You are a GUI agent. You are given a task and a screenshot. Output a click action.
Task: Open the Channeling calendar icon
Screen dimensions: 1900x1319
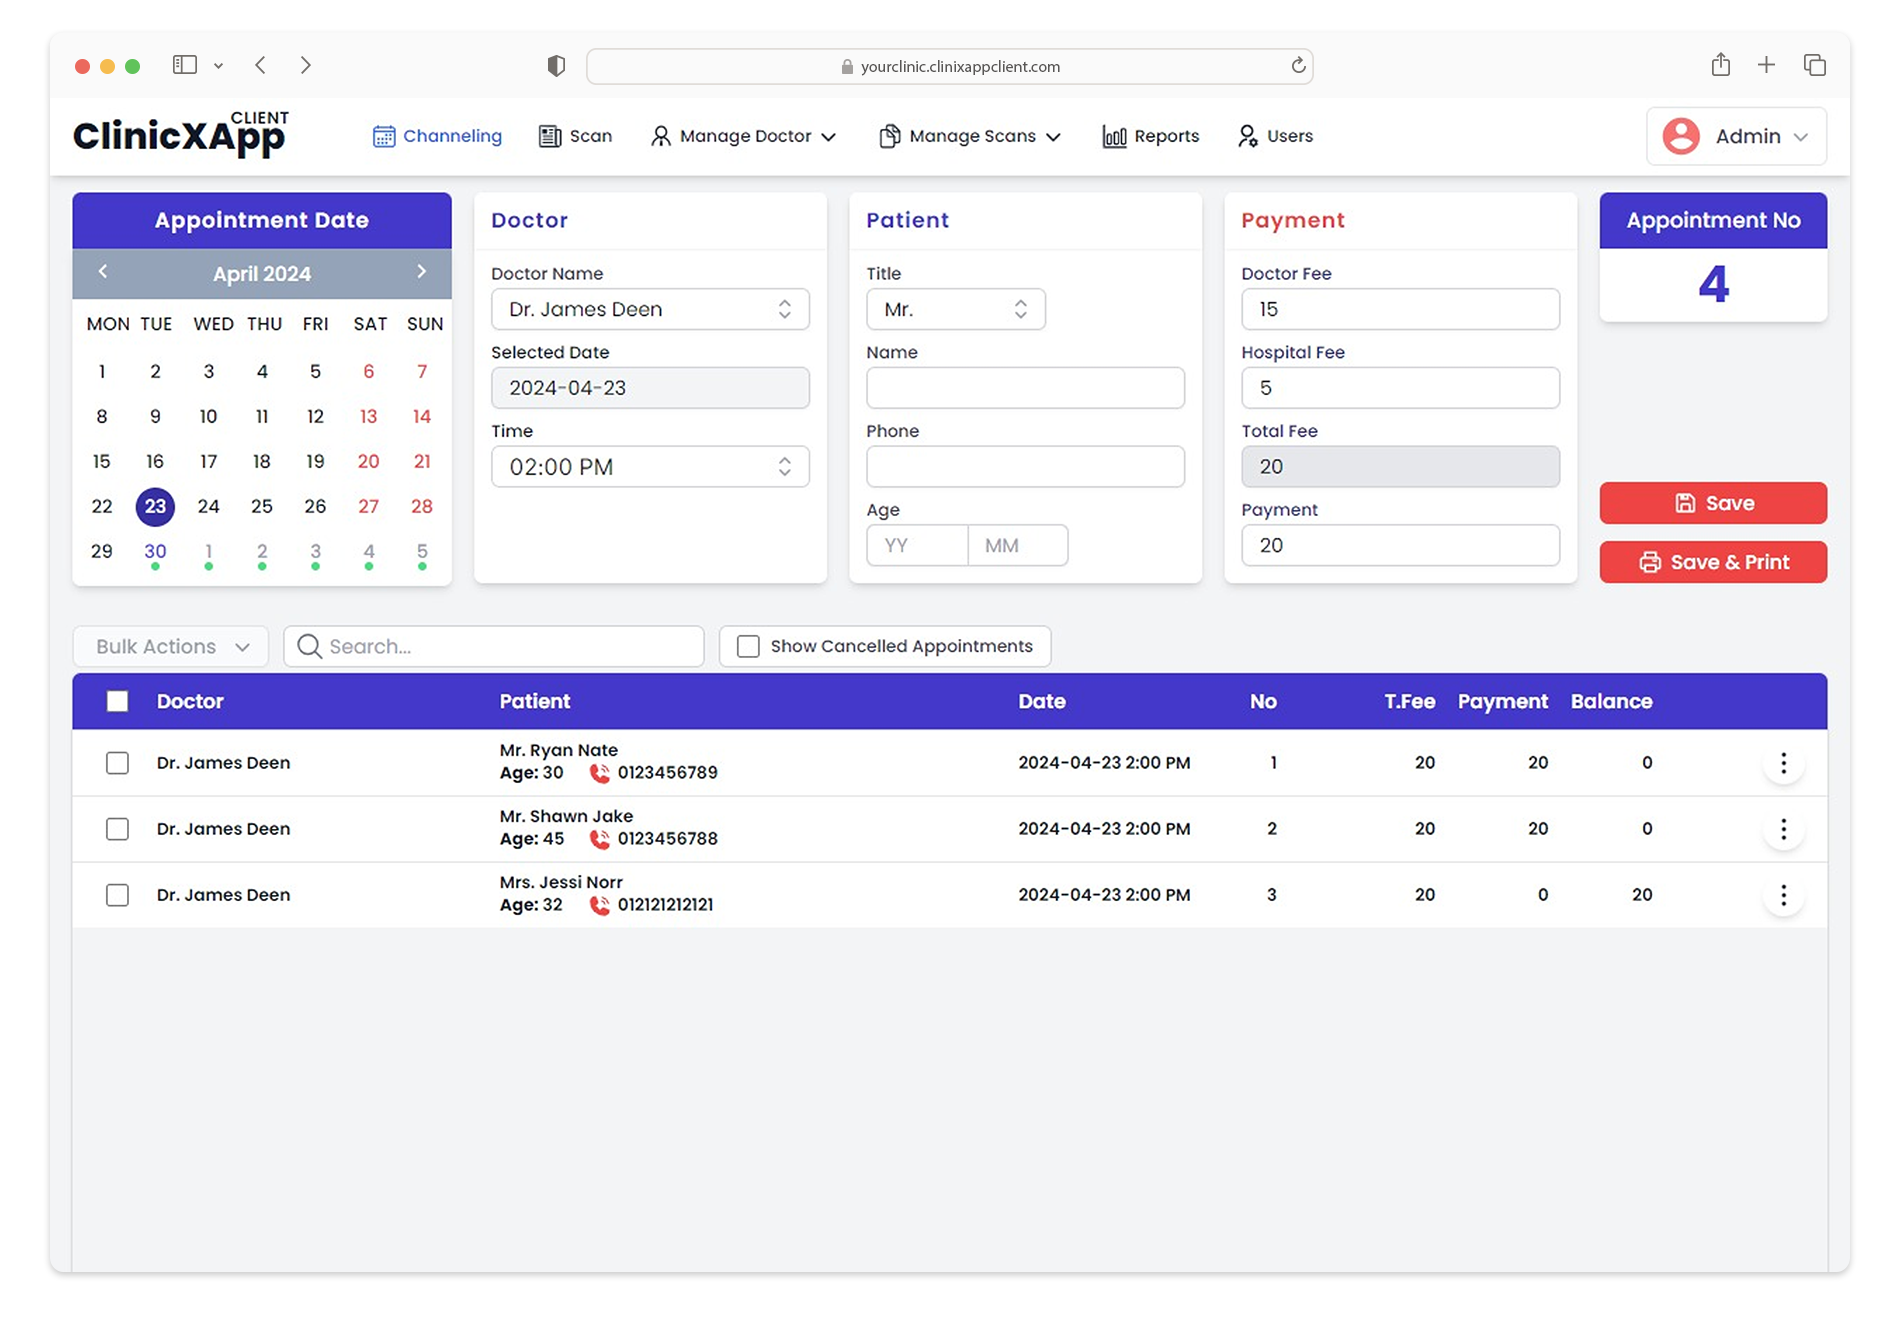(x=385, y=136)
